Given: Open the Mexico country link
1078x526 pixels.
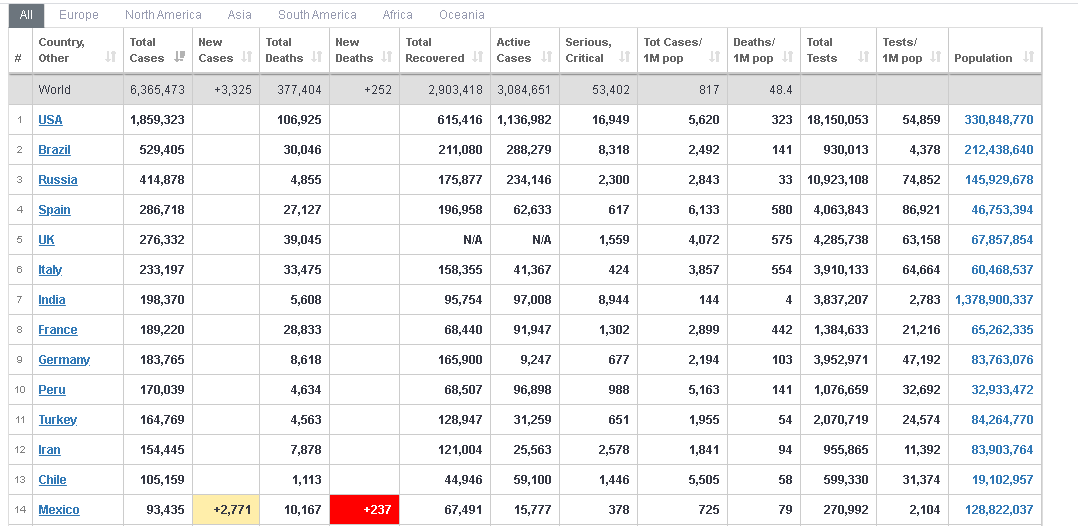Looking at the screenshot, I should [x=59, y=510].
